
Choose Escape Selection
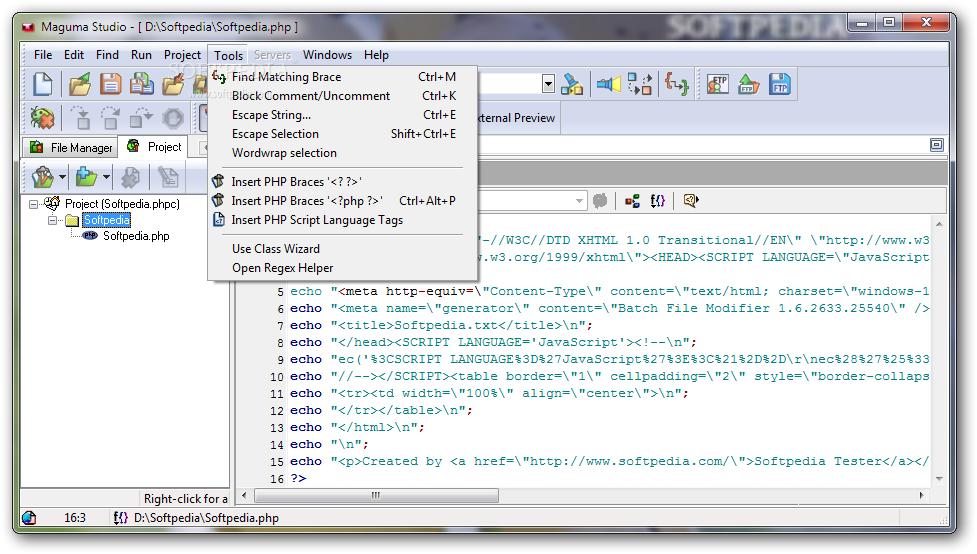pyautogui.click(x=343, y=134)
